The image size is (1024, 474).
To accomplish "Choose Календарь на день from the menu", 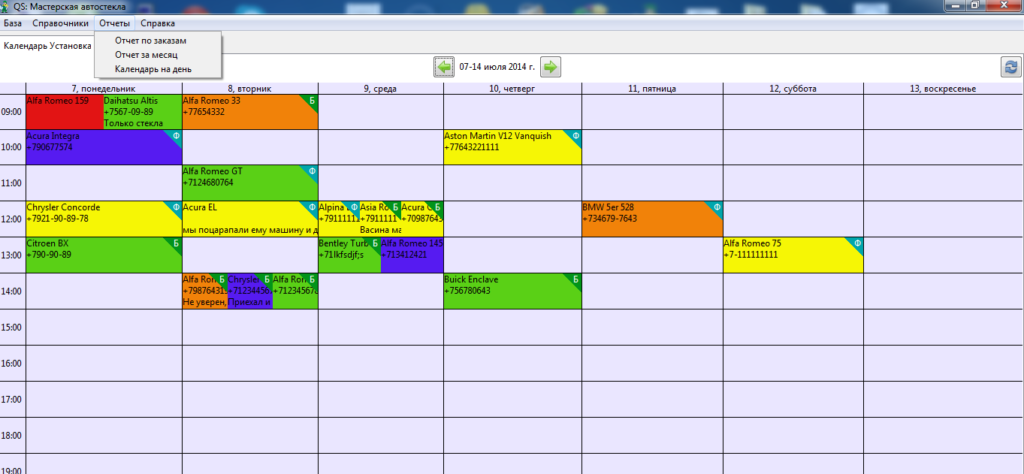I will tap(153, 69).
